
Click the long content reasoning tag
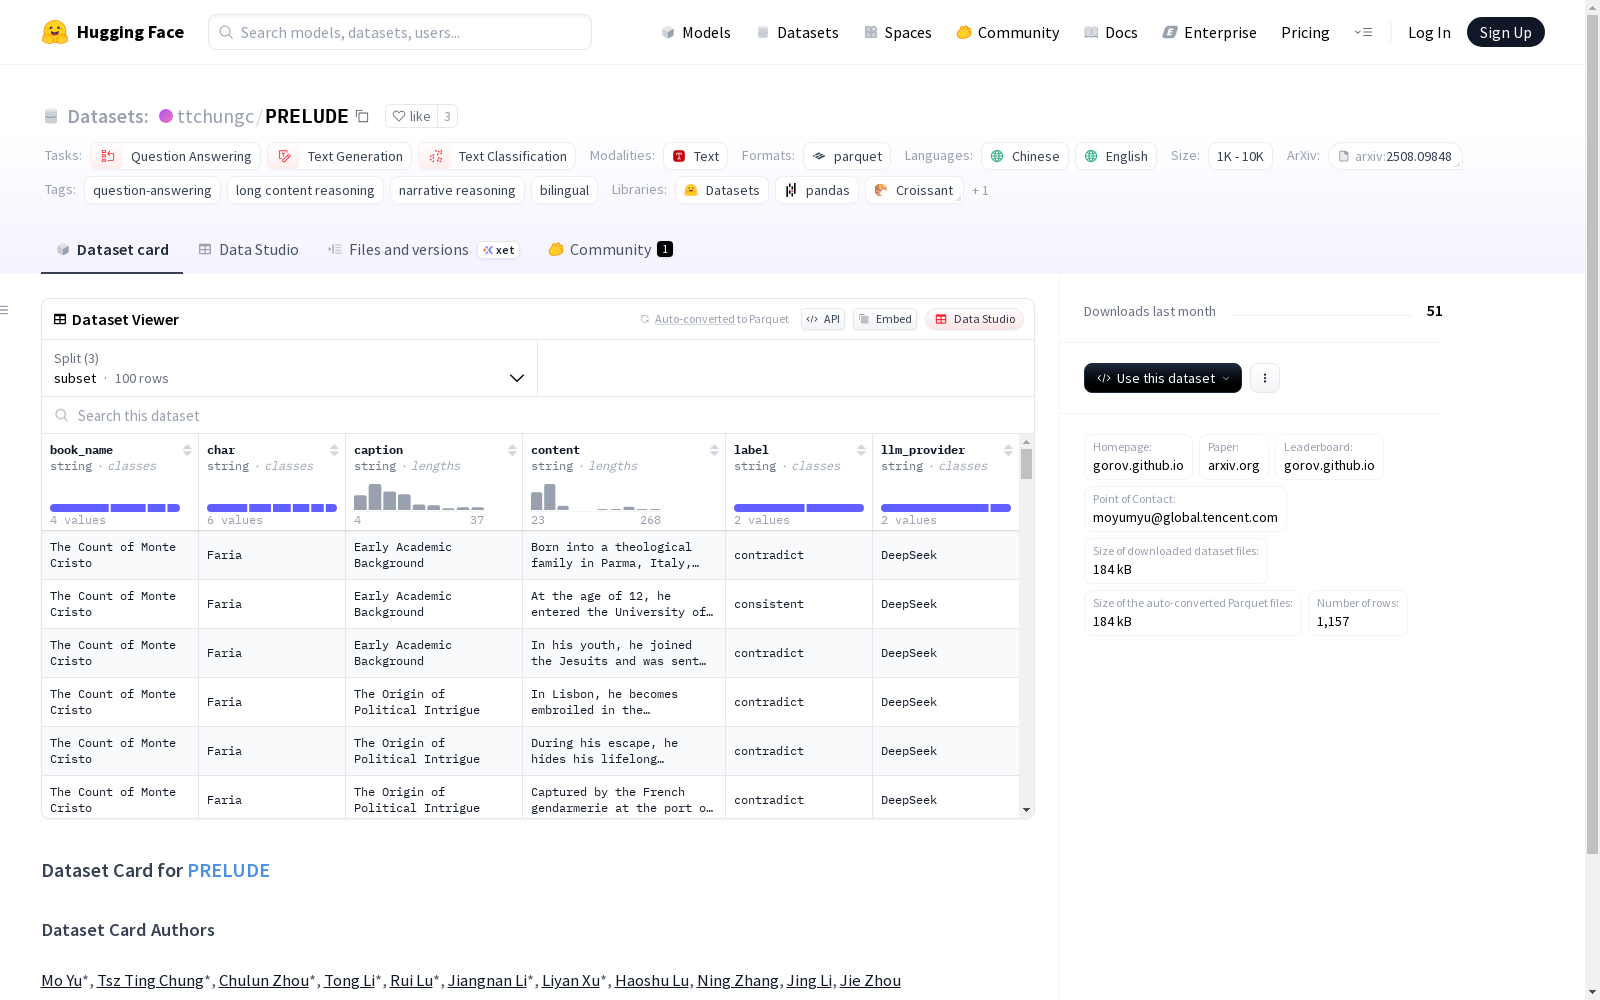pos(305,190)
